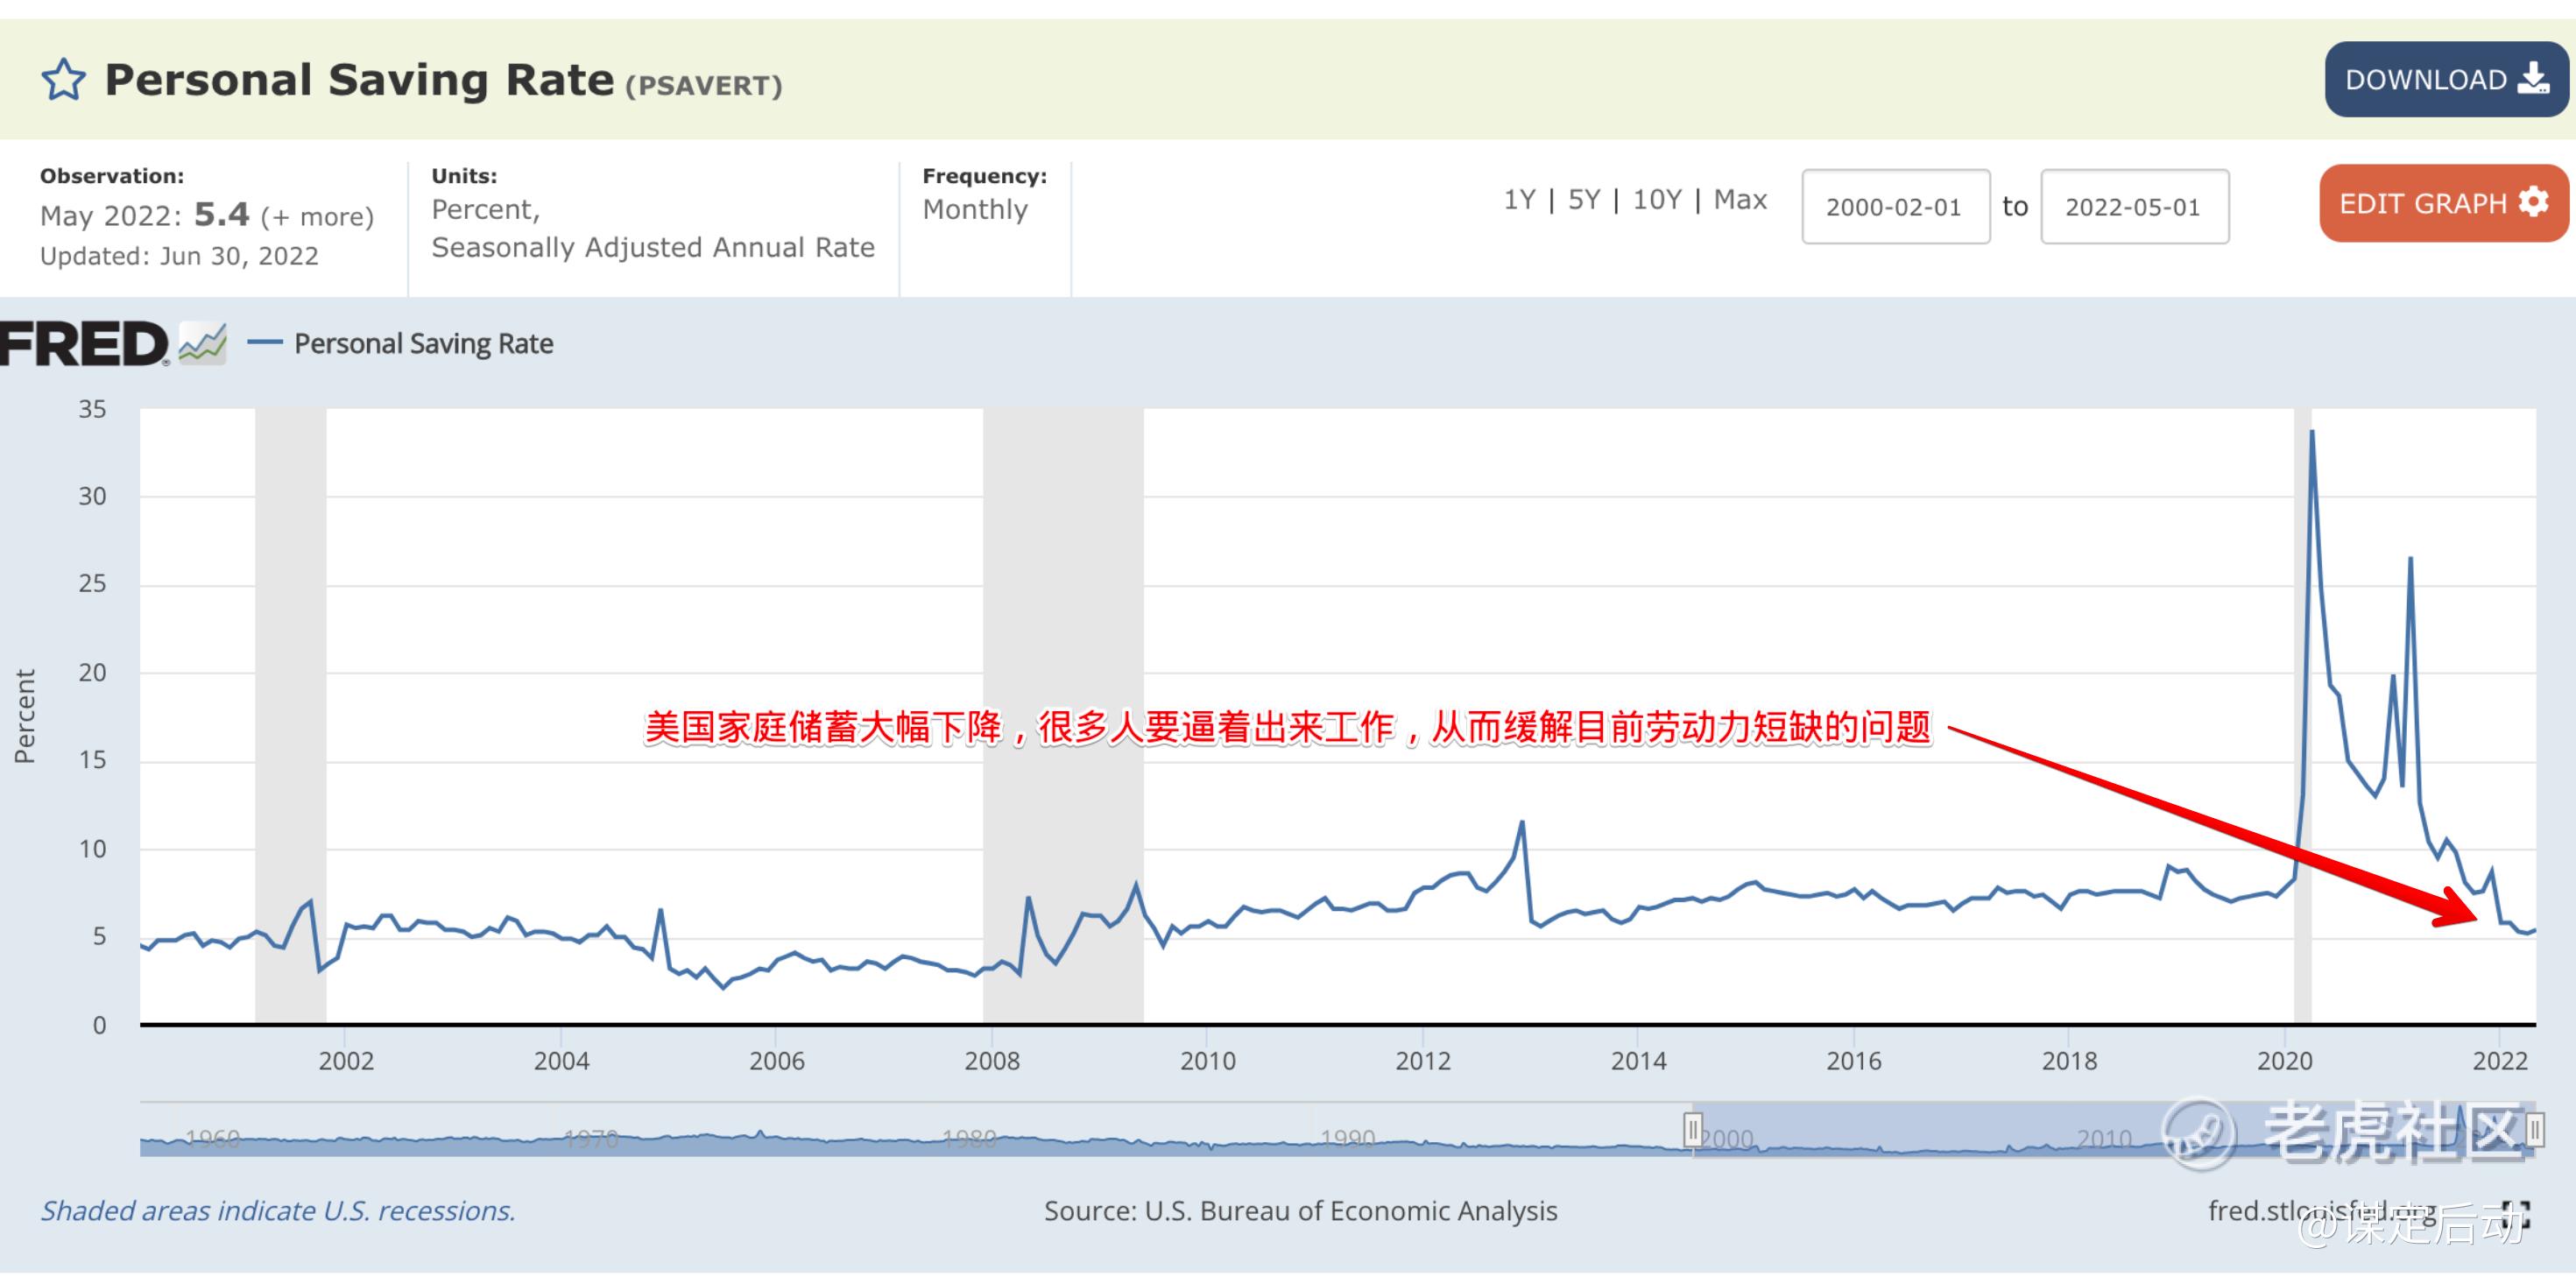Click the favorite star icon beside title
Screen dimensions: 2576x1284
pyautogui.click(x=63, y=80)
